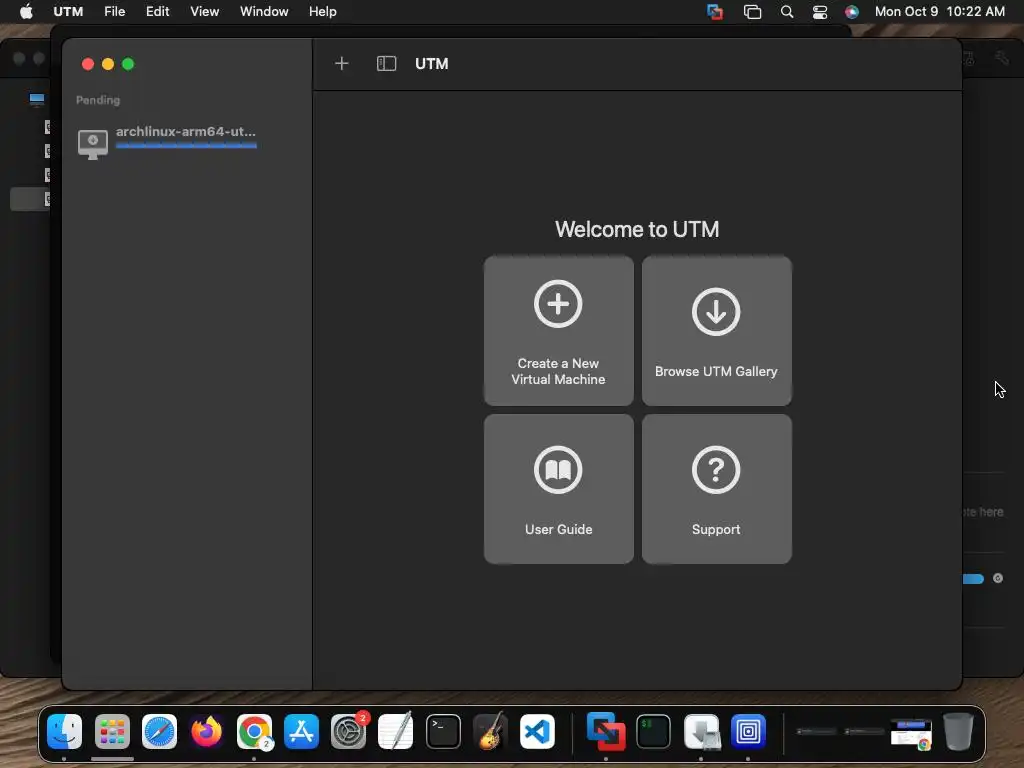Open the disk installer app in Dock

pos(701,731)
